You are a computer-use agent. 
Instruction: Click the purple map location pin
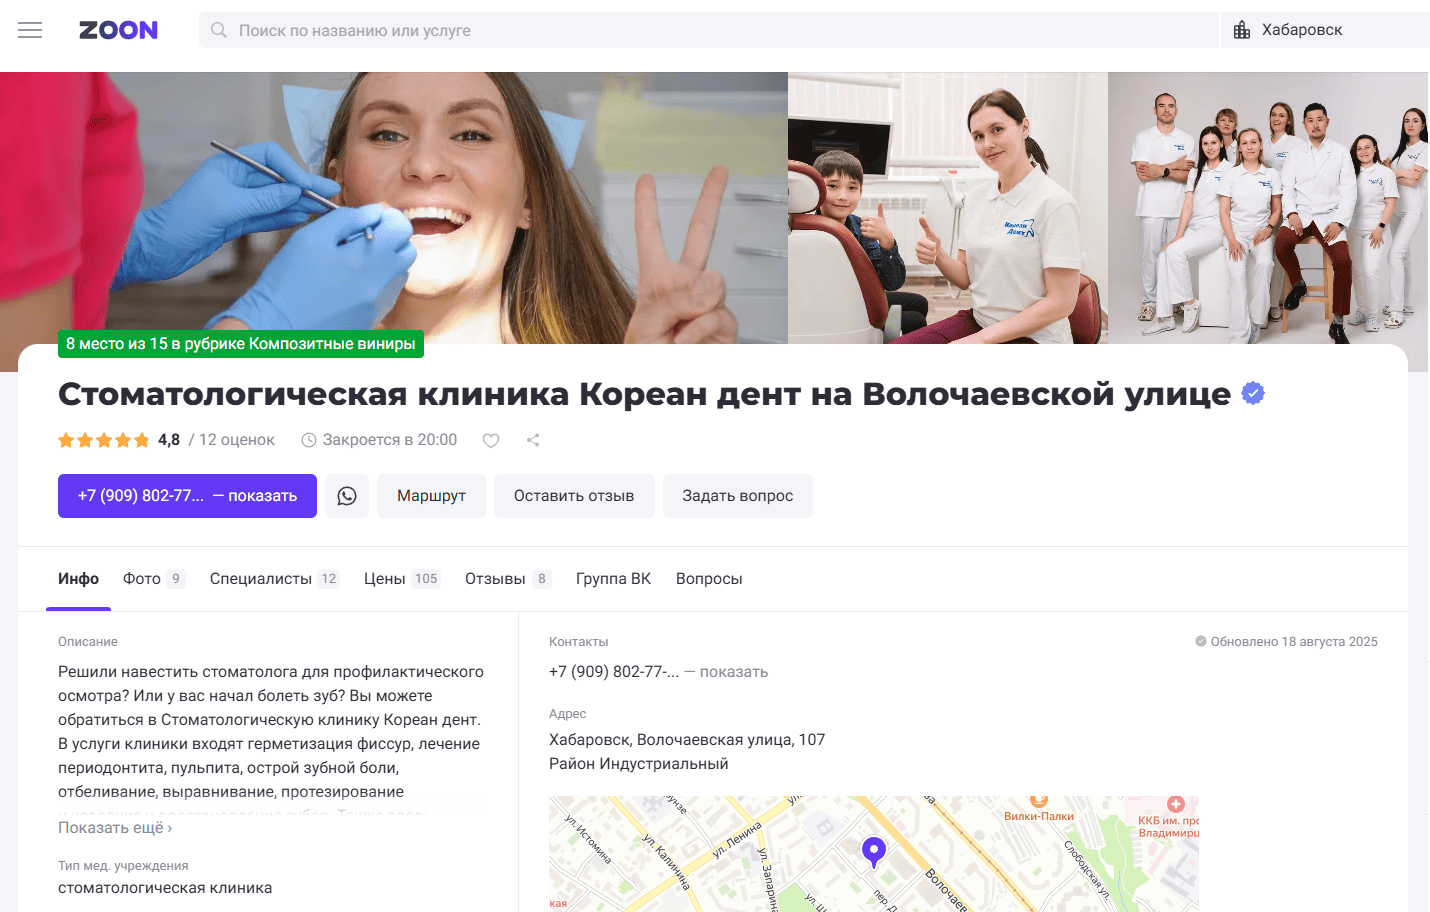pos(874,851)
